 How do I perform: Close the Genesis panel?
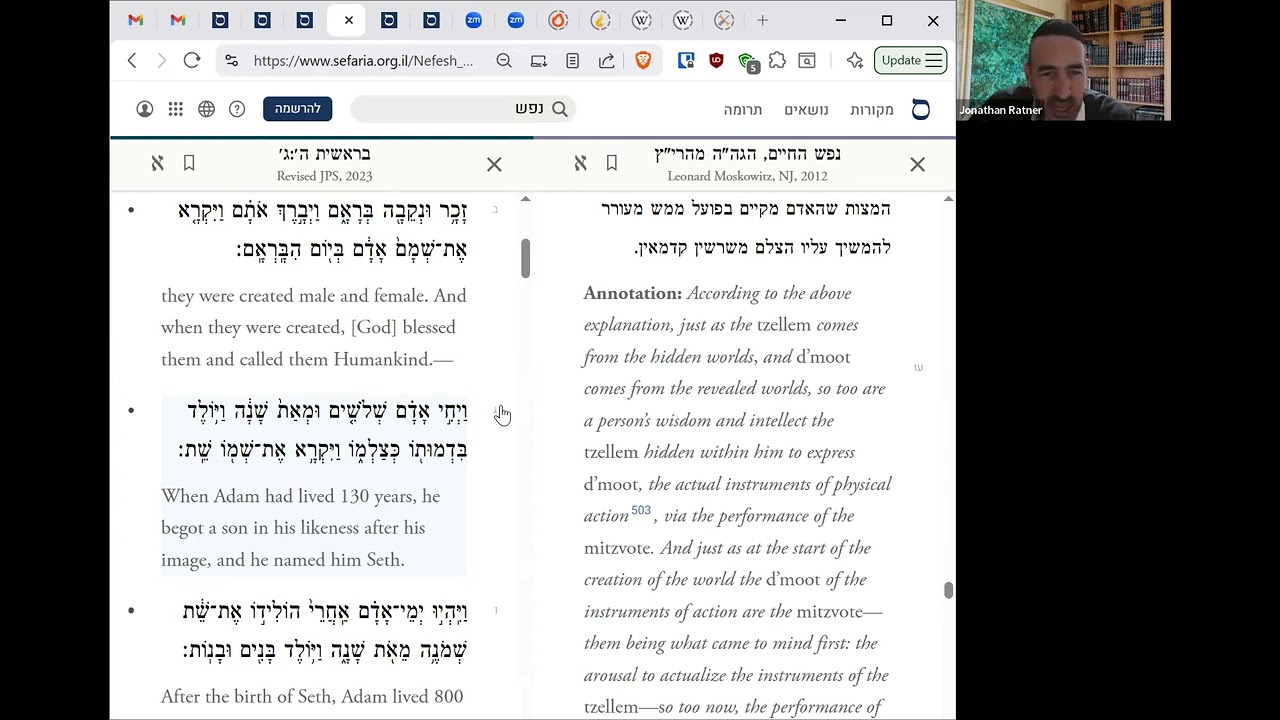(494, 164)
